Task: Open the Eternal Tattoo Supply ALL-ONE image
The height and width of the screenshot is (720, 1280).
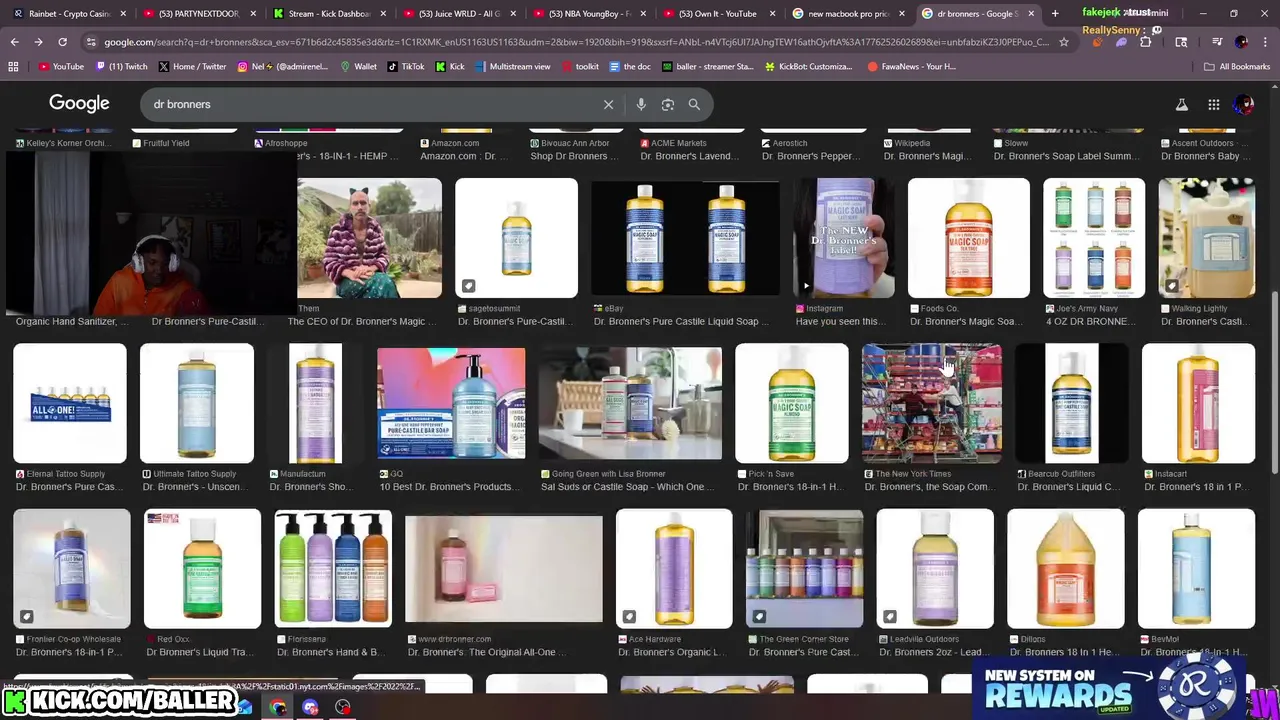Action: click(70, 403)
